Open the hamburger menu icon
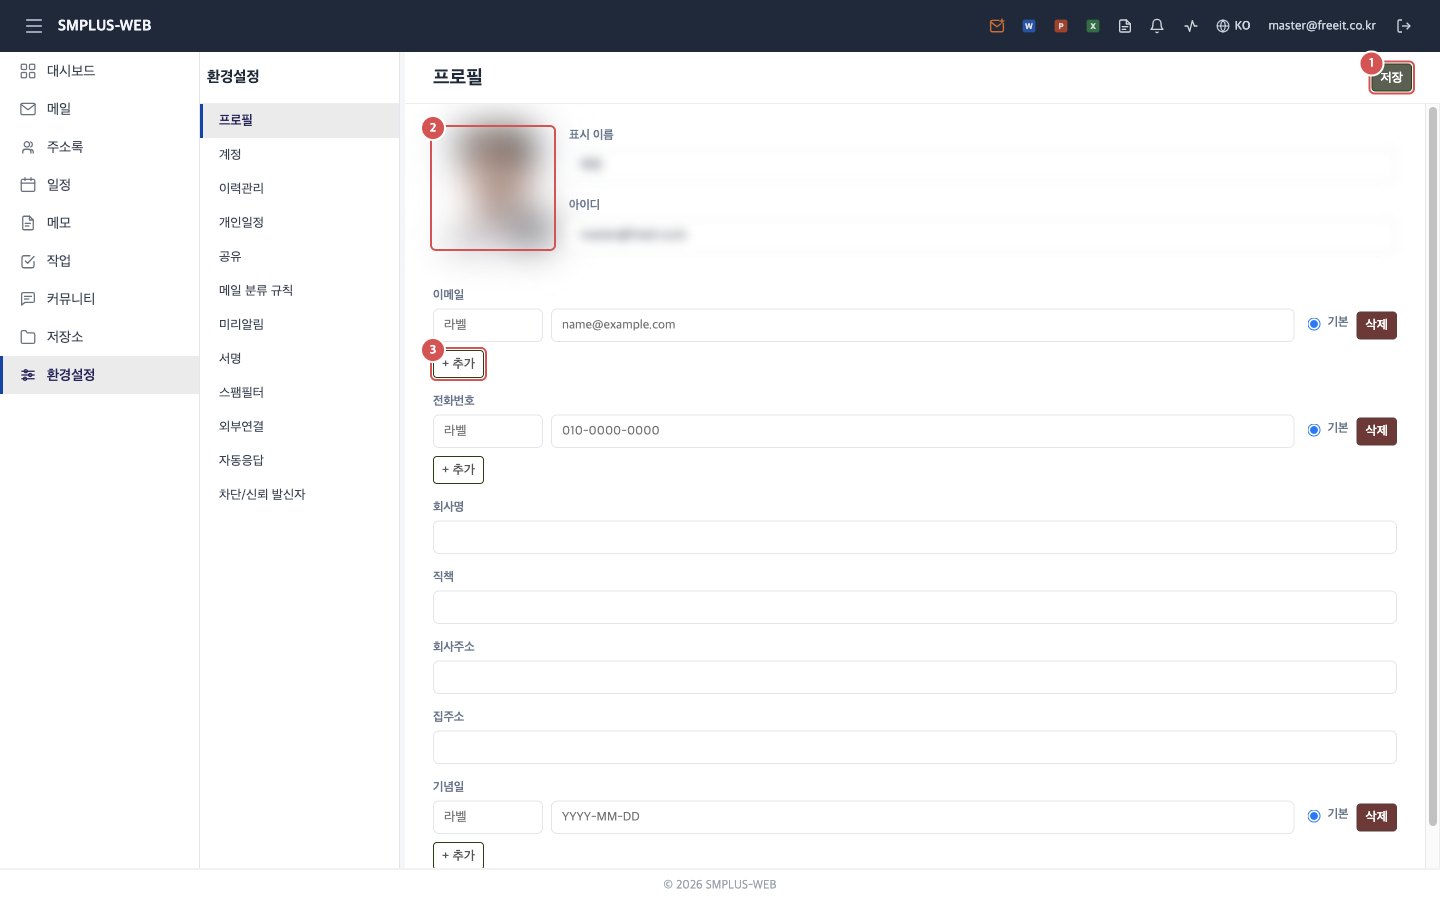Screen dimensions: 1440x900 point(34,26)
